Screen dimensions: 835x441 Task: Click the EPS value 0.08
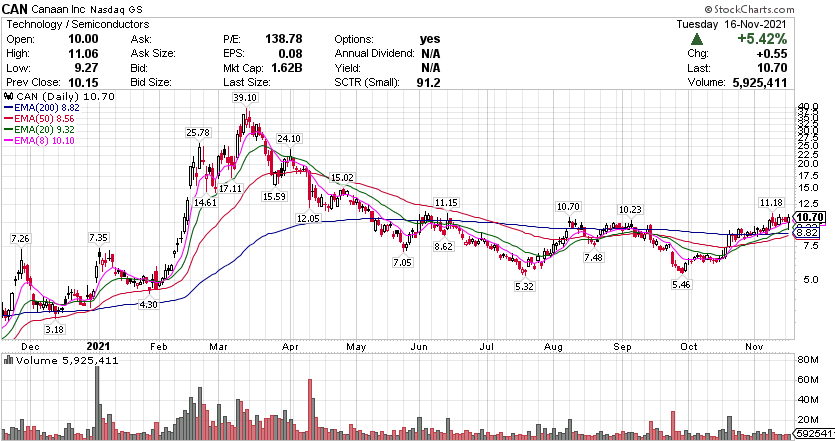pos(290,54)
